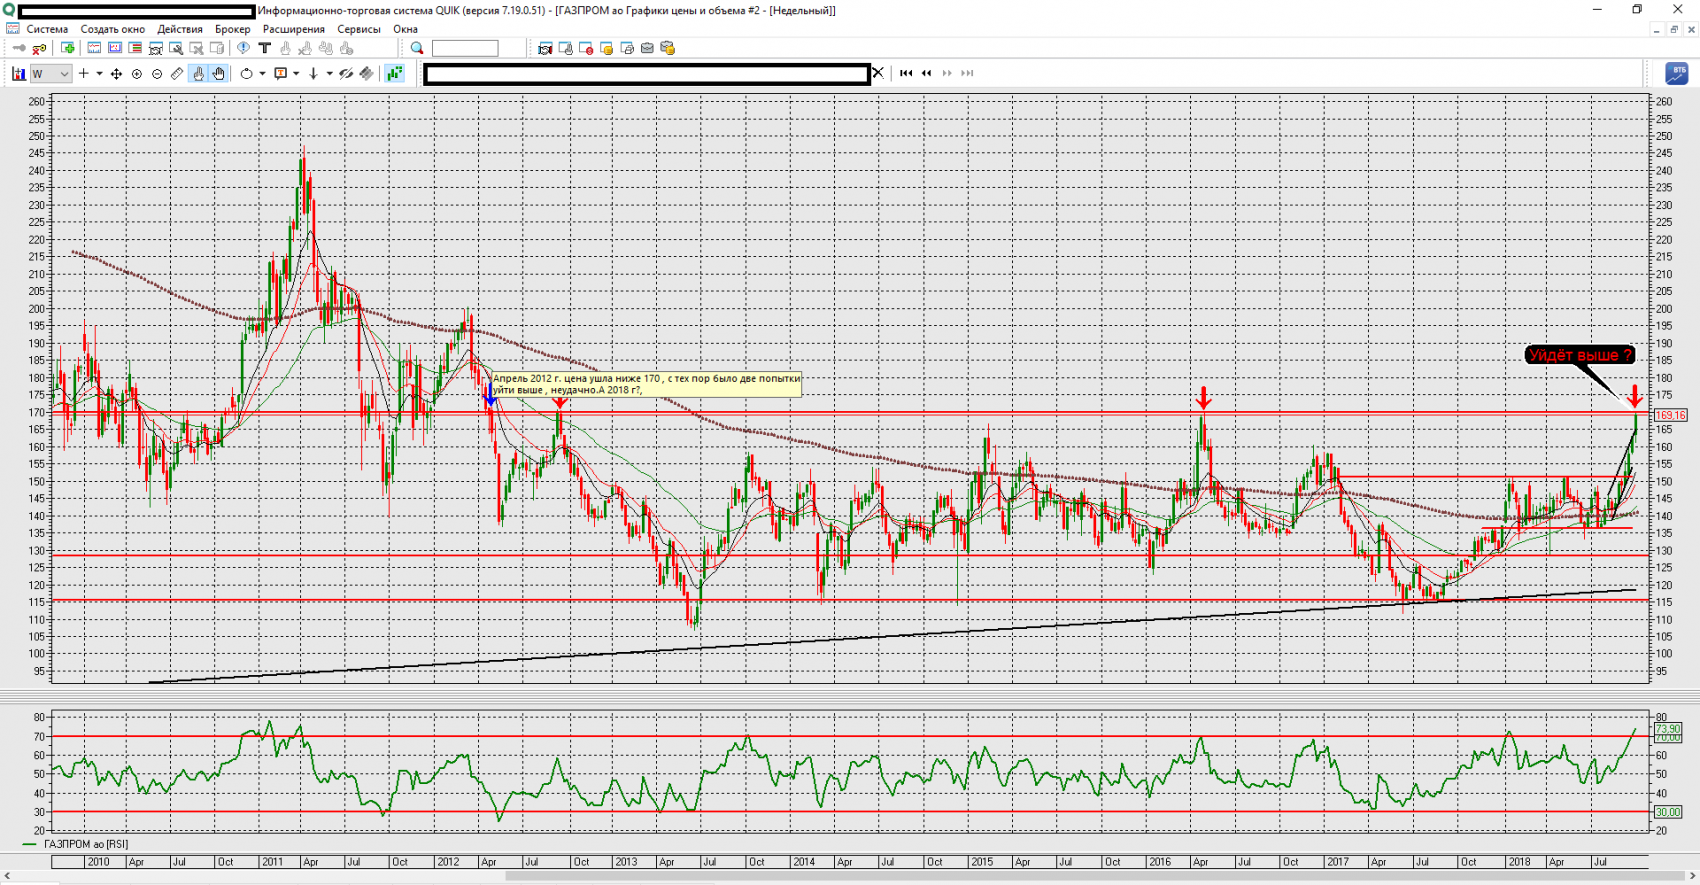Click the X beside the blacked-out field

click(x=878, y=73)
